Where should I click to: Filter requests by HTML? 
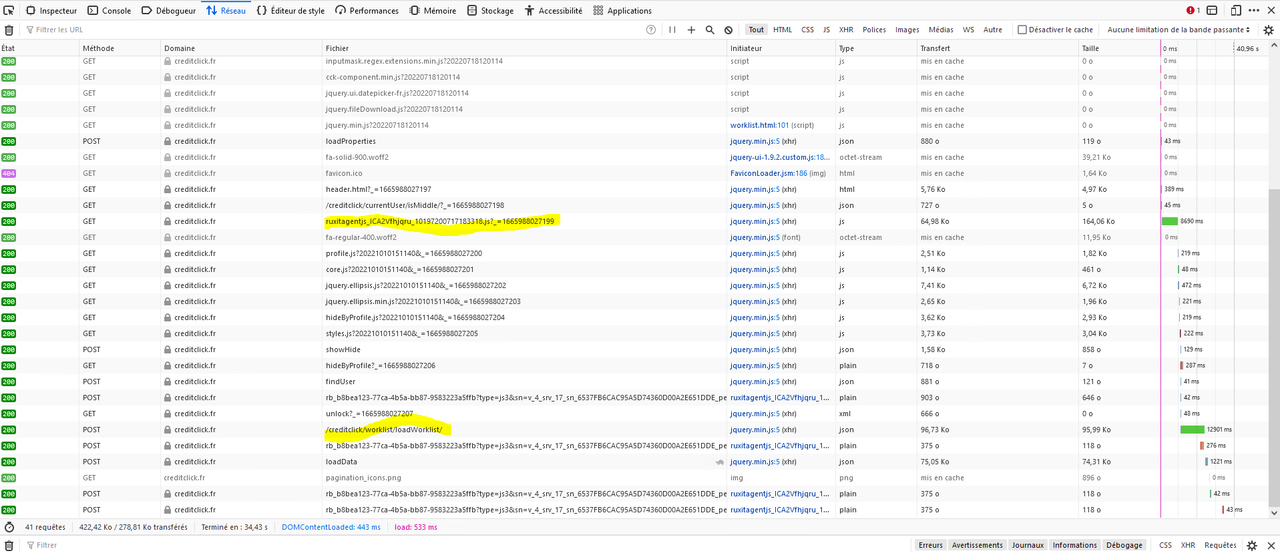(783, 30)
